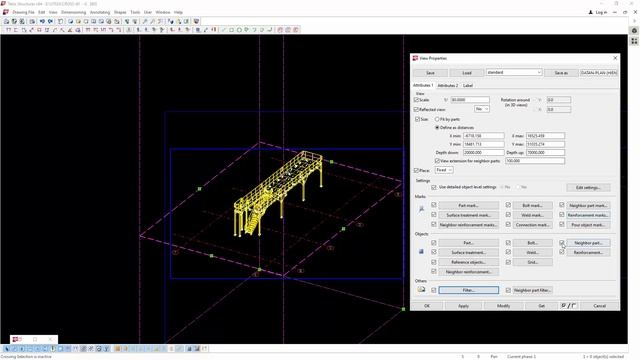Click the Tekla logo icon beside Drawing File
Viewport: 640px width, 360px height.
(x=6, y=12)
